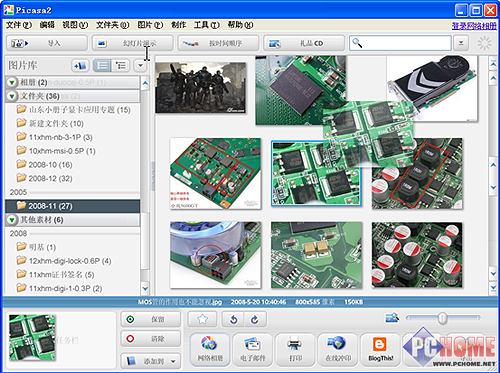This screenshot has height=373, width=500.
Task: Rotate picture clockwise
Action: point(255,319)
